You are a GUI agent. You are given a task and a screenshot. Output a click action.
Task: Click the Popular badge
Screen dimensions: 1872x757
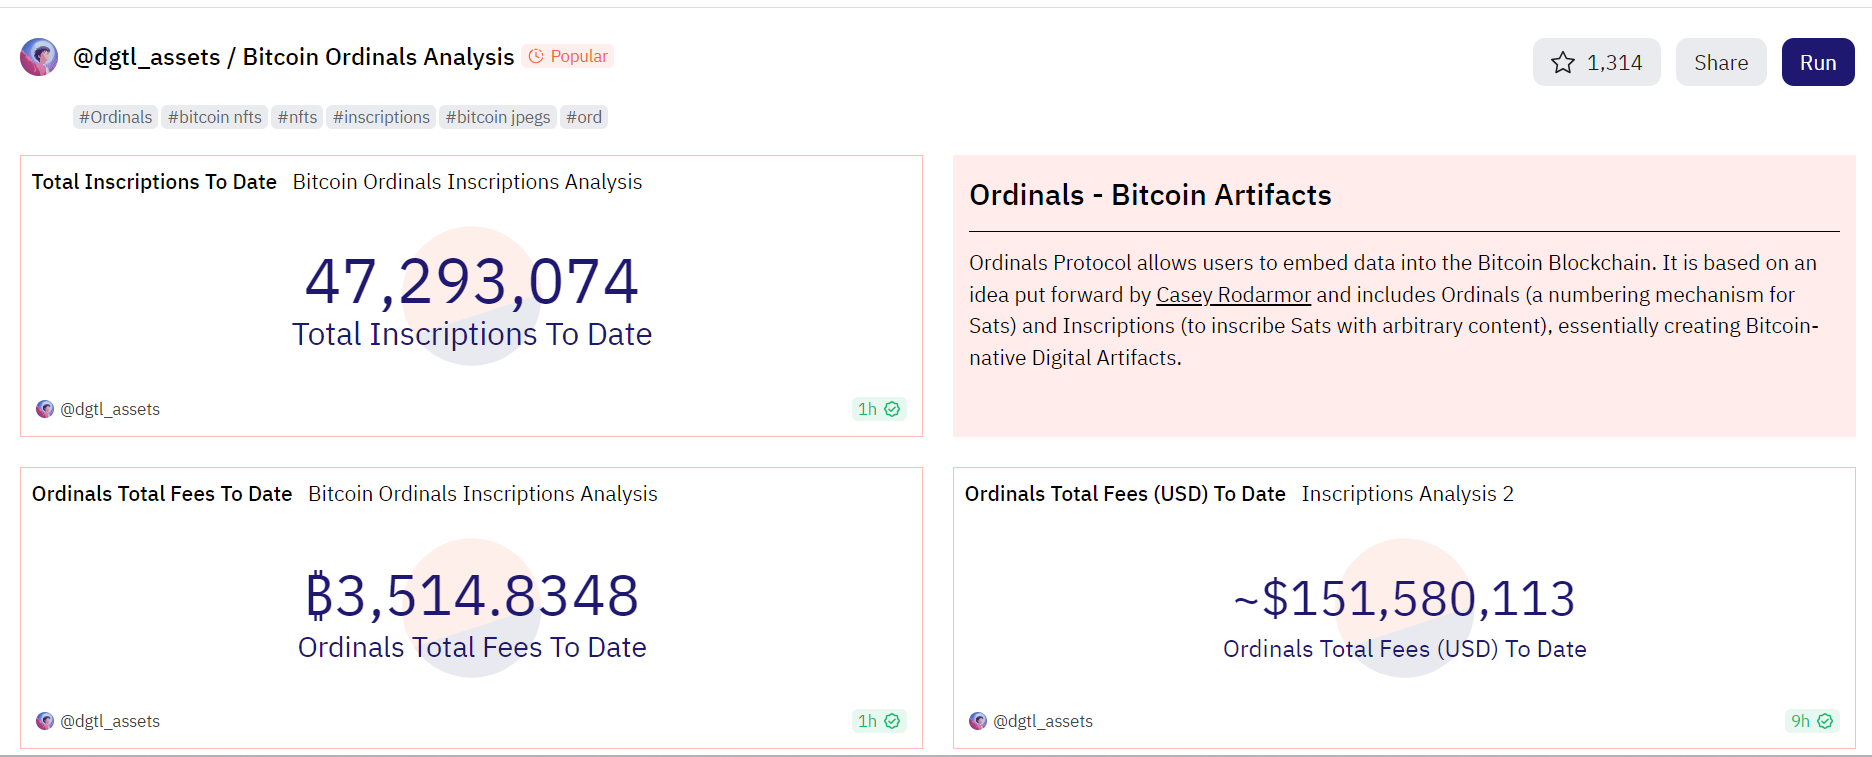(568, 56)
